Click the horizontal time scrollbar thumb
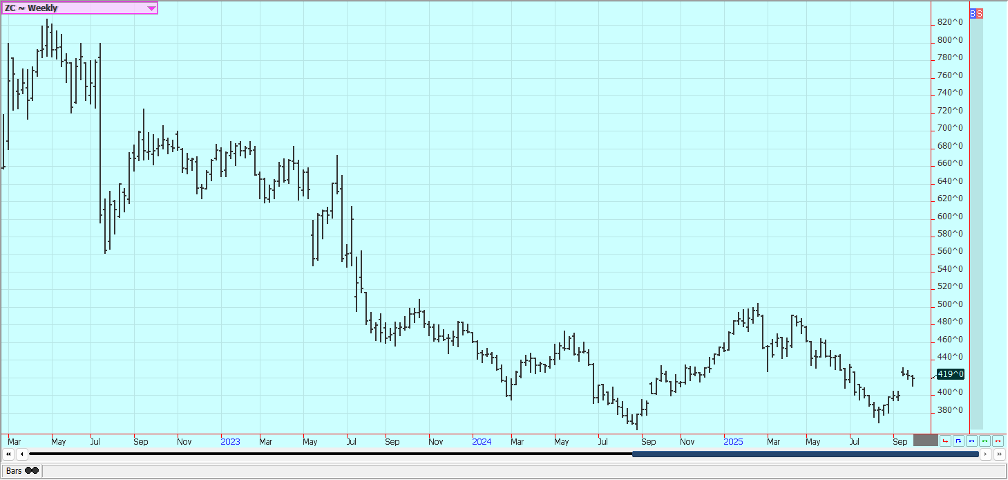This screenshot has width=1008, height=480. (x=805, y=454)
